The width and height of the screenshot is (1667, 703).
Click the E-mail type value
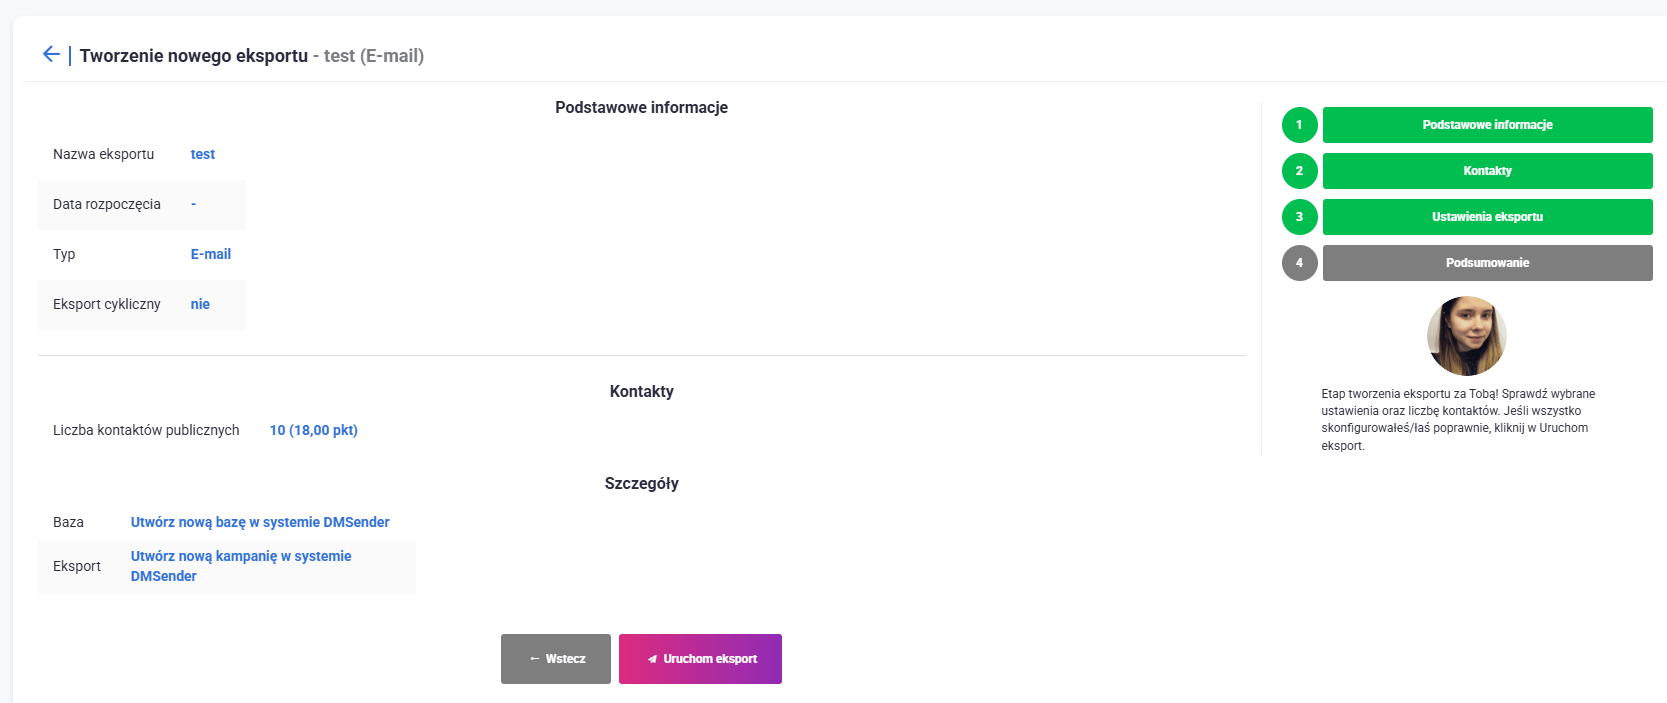point(211,254)
